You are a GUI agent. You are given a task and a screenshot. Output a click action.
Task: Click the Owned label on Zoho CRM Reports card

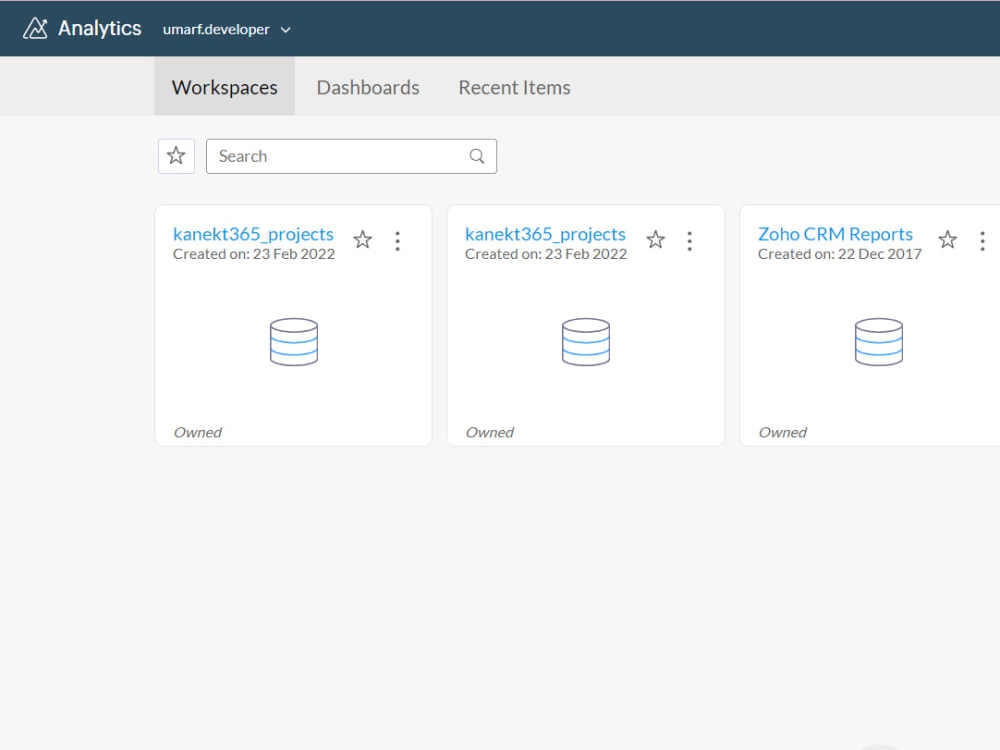(782, 432)
